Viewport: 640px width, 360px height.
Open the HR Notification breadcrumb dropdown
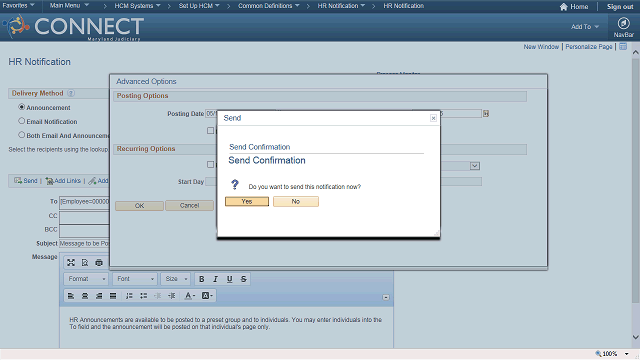pyautogui.click(x=341, y=6)
